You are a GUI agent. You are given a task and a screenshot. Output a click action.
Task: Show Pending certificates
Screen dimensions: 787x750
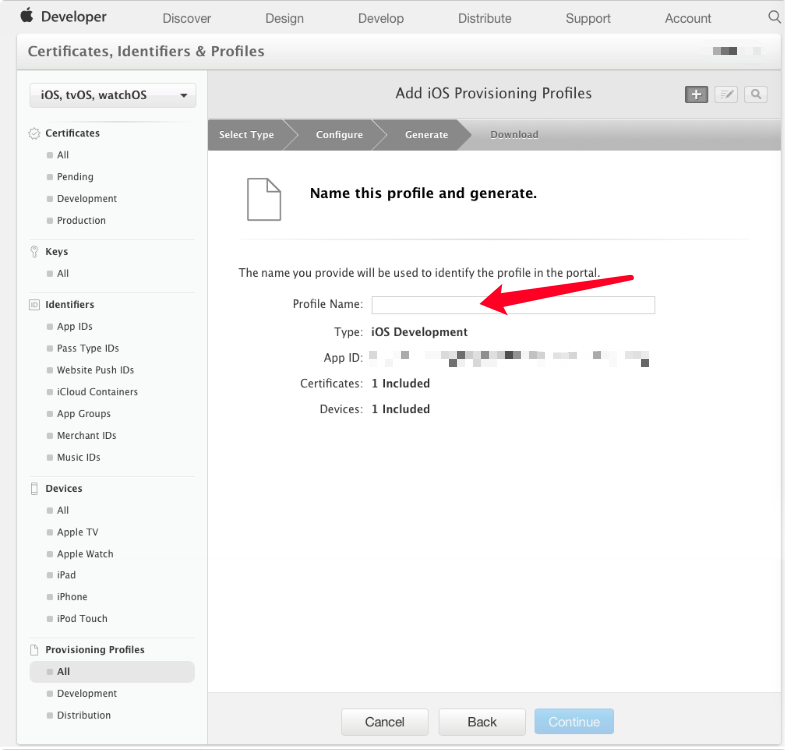75,177
